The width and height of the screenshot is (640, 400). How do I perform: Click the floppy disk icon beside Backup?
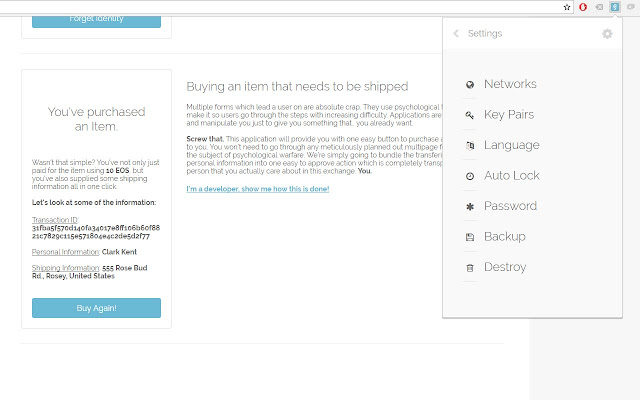click(470, 237)
